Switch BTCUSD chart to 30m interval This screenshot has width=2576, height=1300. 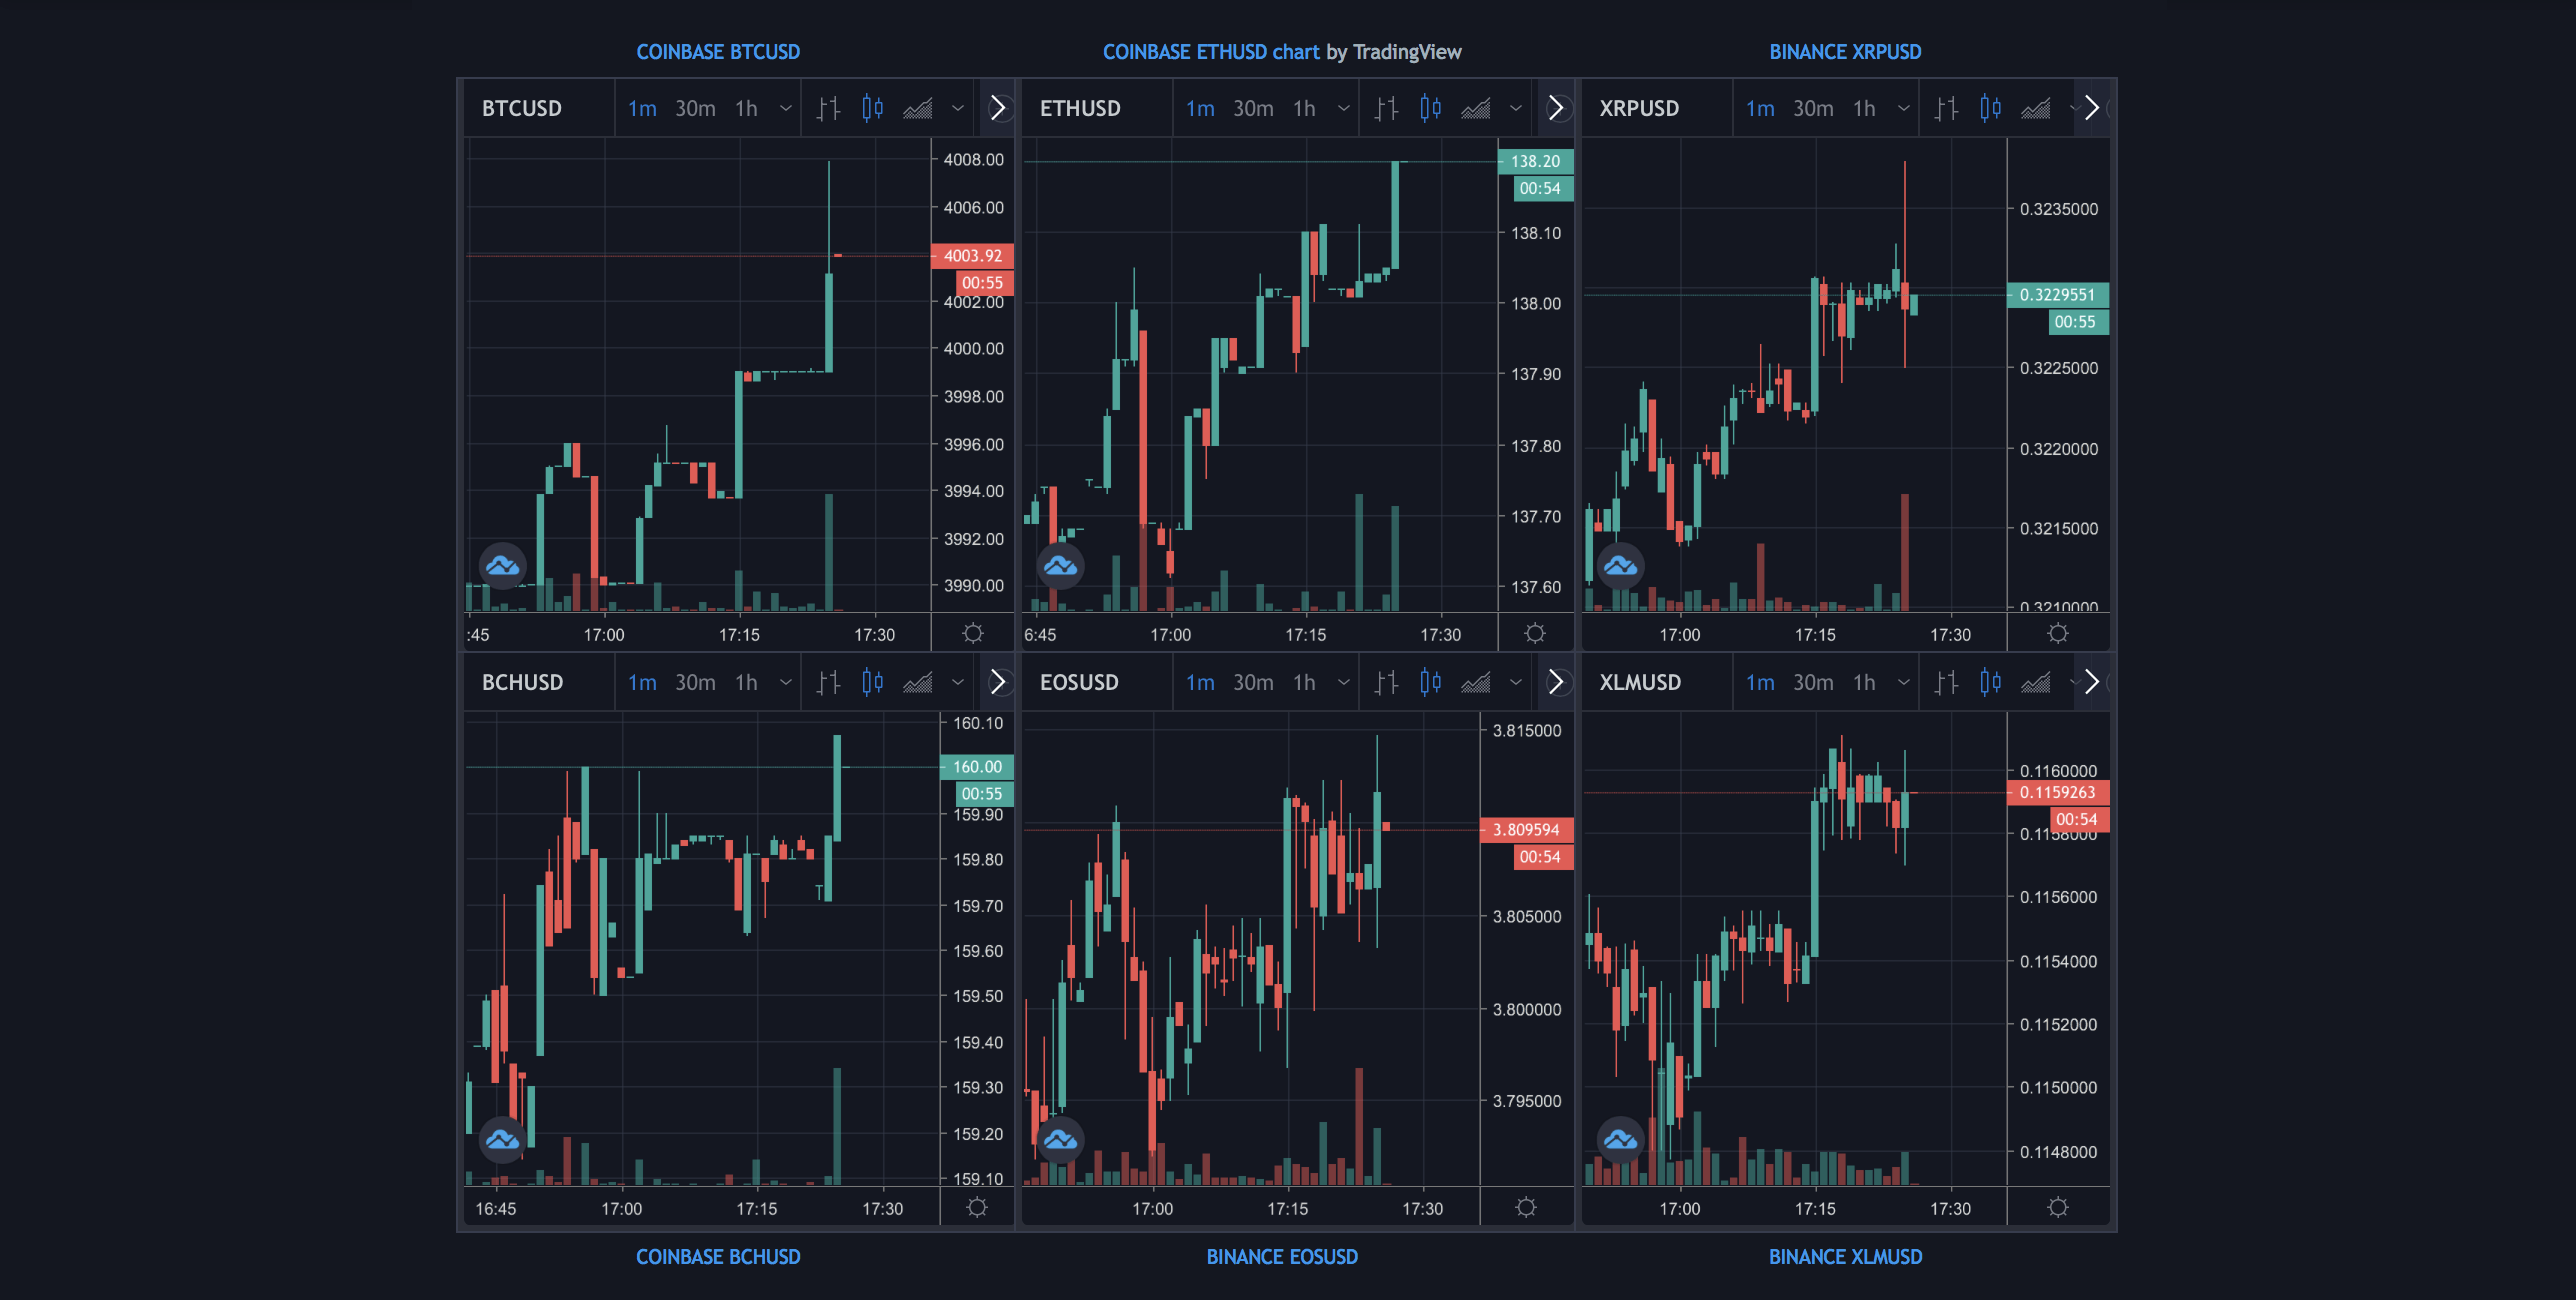click(695, 108)
